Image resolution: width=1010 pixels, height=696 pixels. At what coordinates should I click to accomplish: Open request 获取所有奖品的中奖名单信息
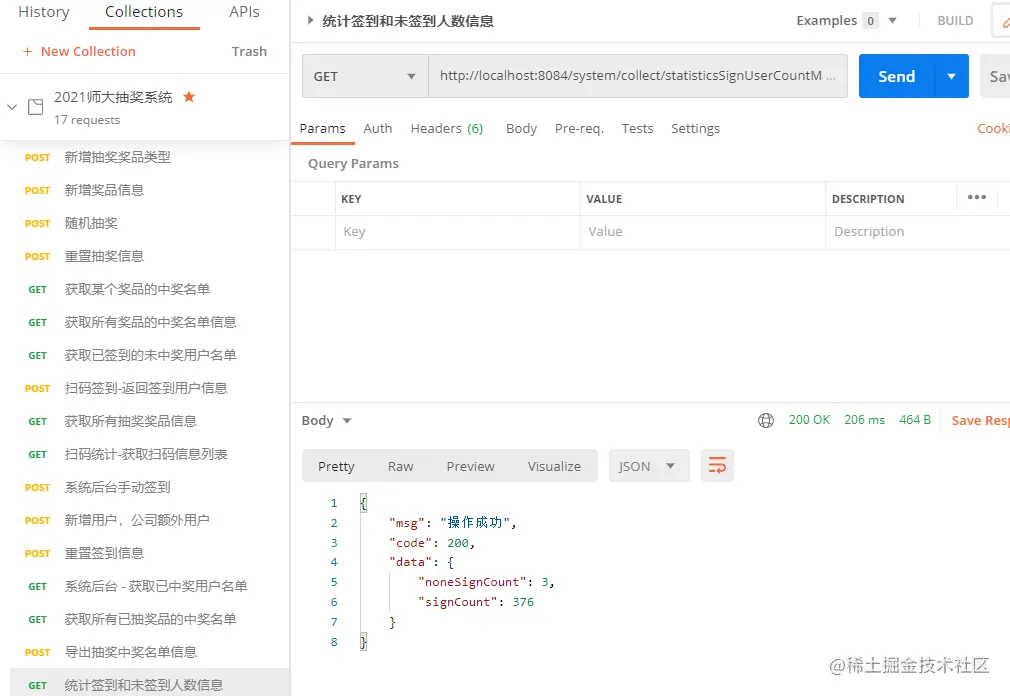click(149, 322)
